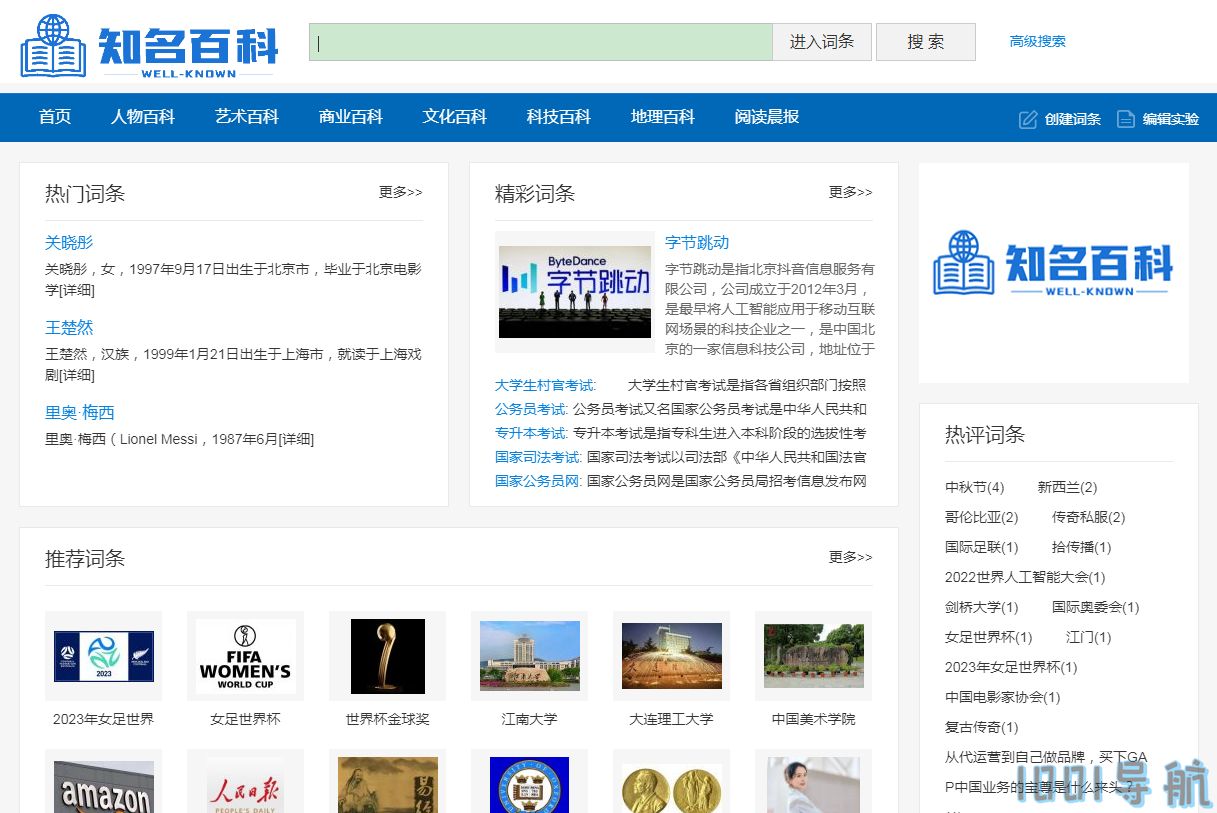Open the 关晓彤 entry link

tap(69, 243)
